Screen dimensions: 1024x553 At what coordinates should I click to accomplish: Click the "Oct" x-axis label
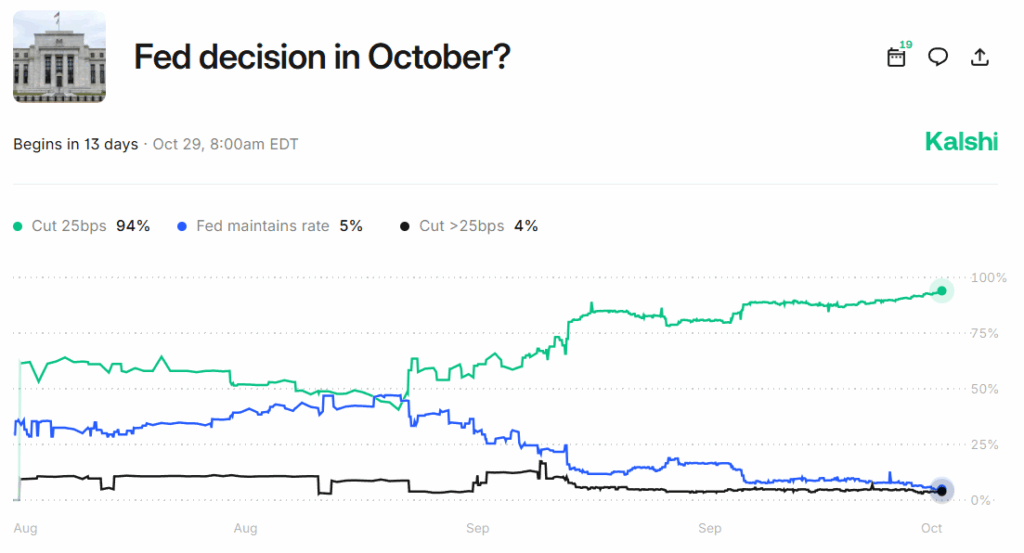[x=931, y=527]
